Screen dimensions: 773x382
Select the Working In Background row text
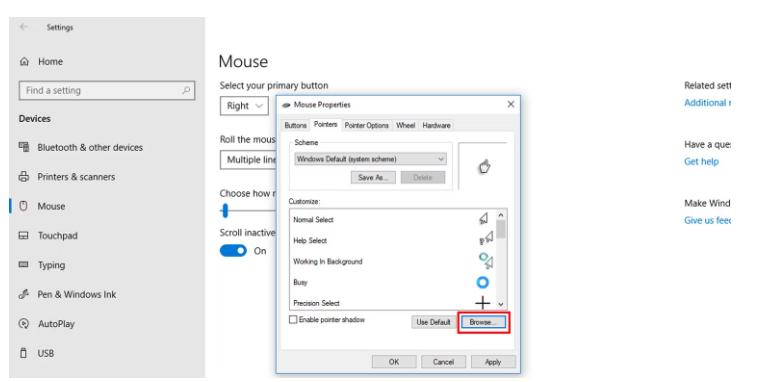pos(327,262)
